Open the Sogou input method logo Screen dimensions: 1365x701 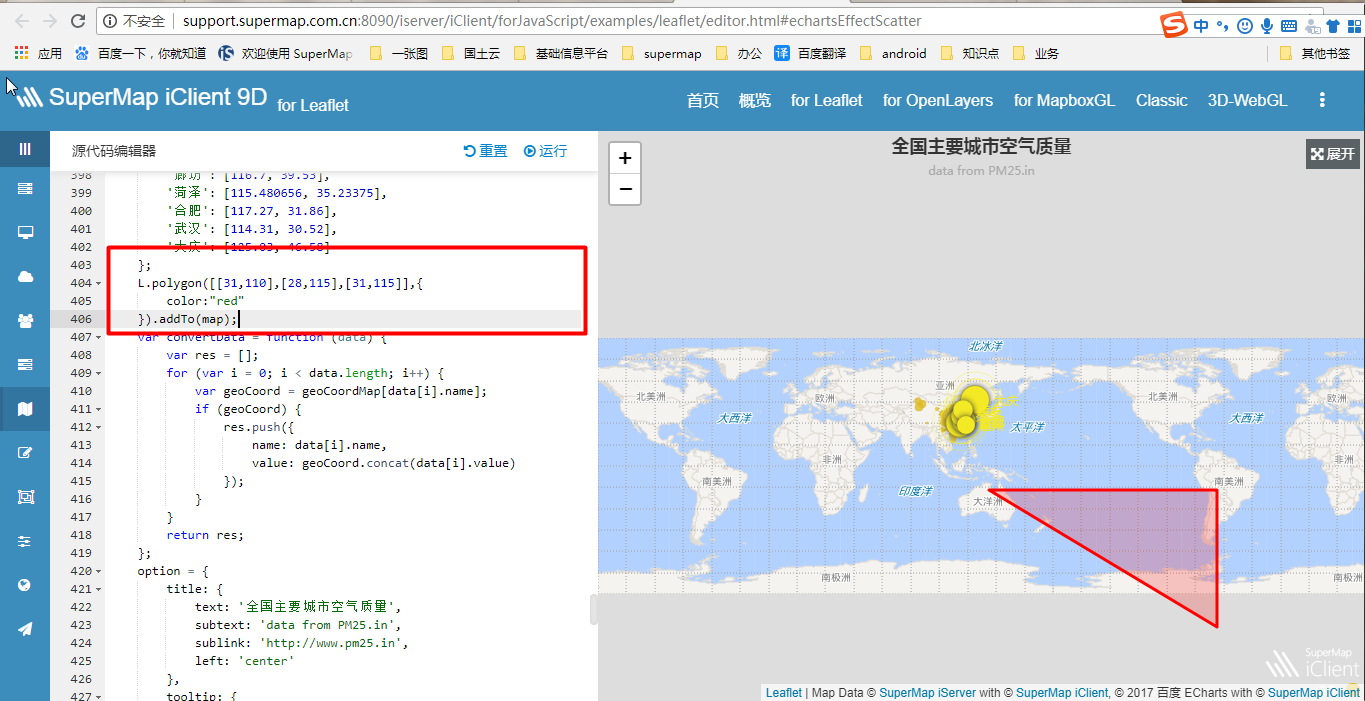coord(1174,25)
